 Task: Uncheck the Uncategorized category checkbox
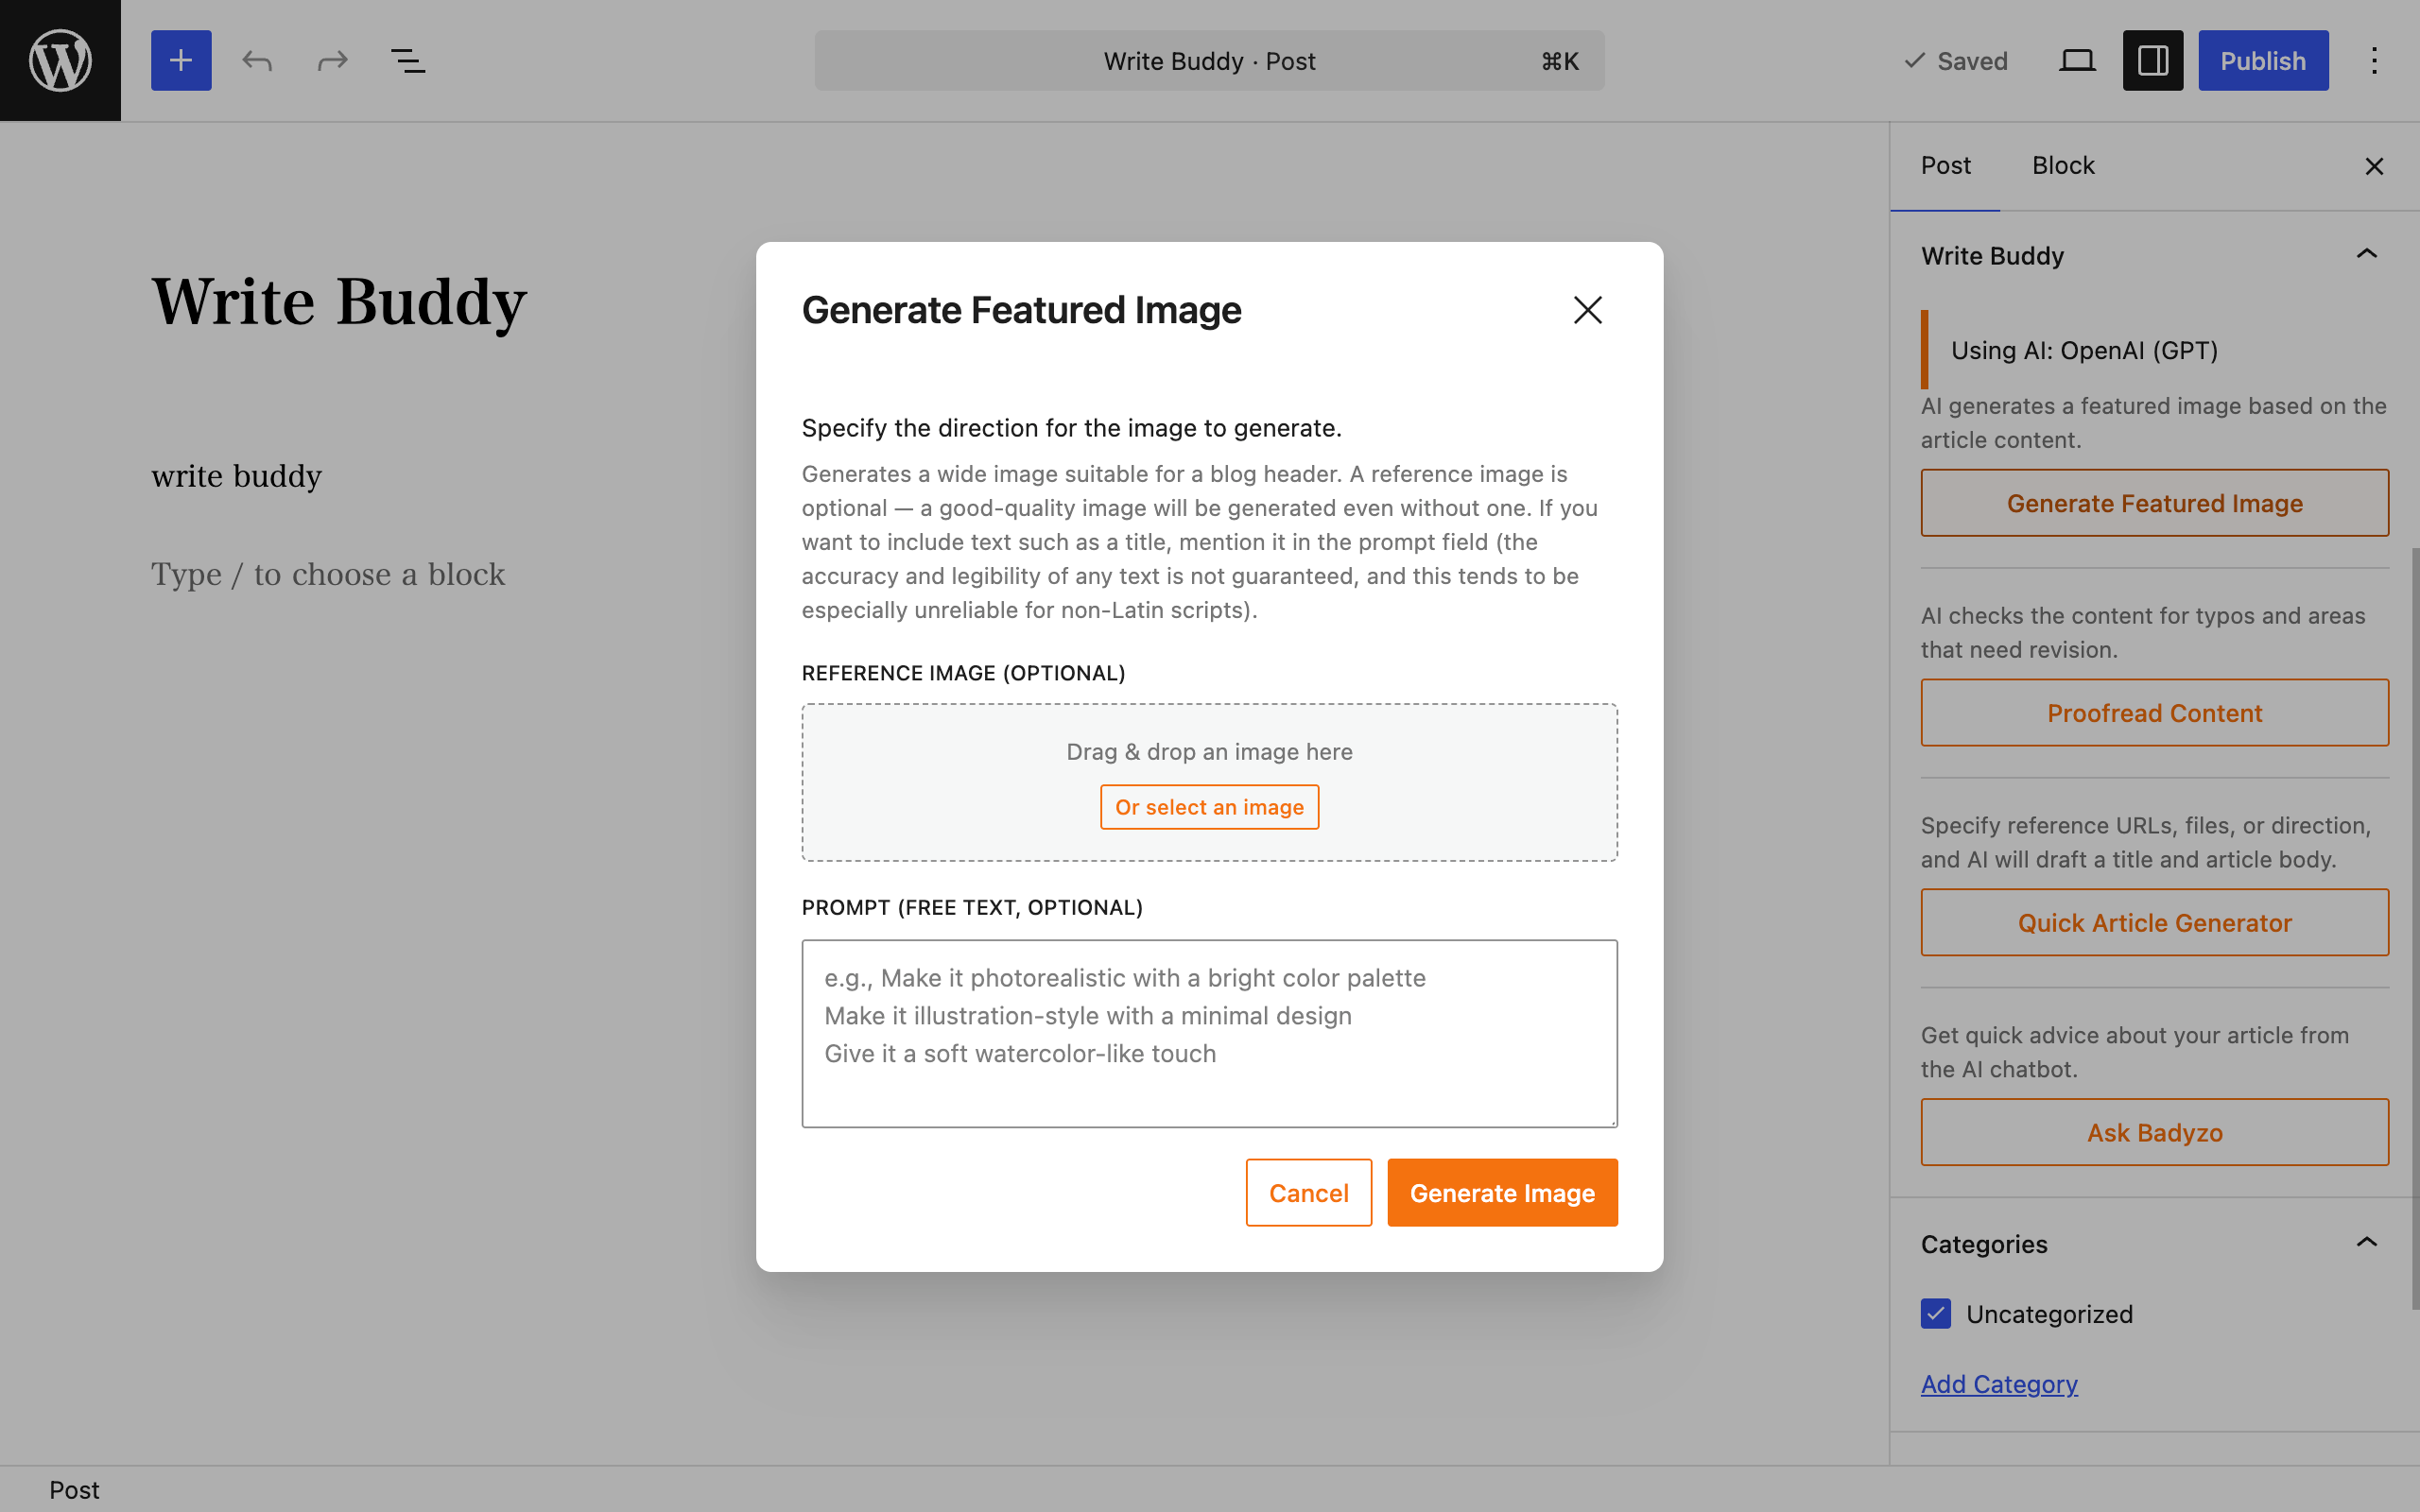point(1936,1314)
